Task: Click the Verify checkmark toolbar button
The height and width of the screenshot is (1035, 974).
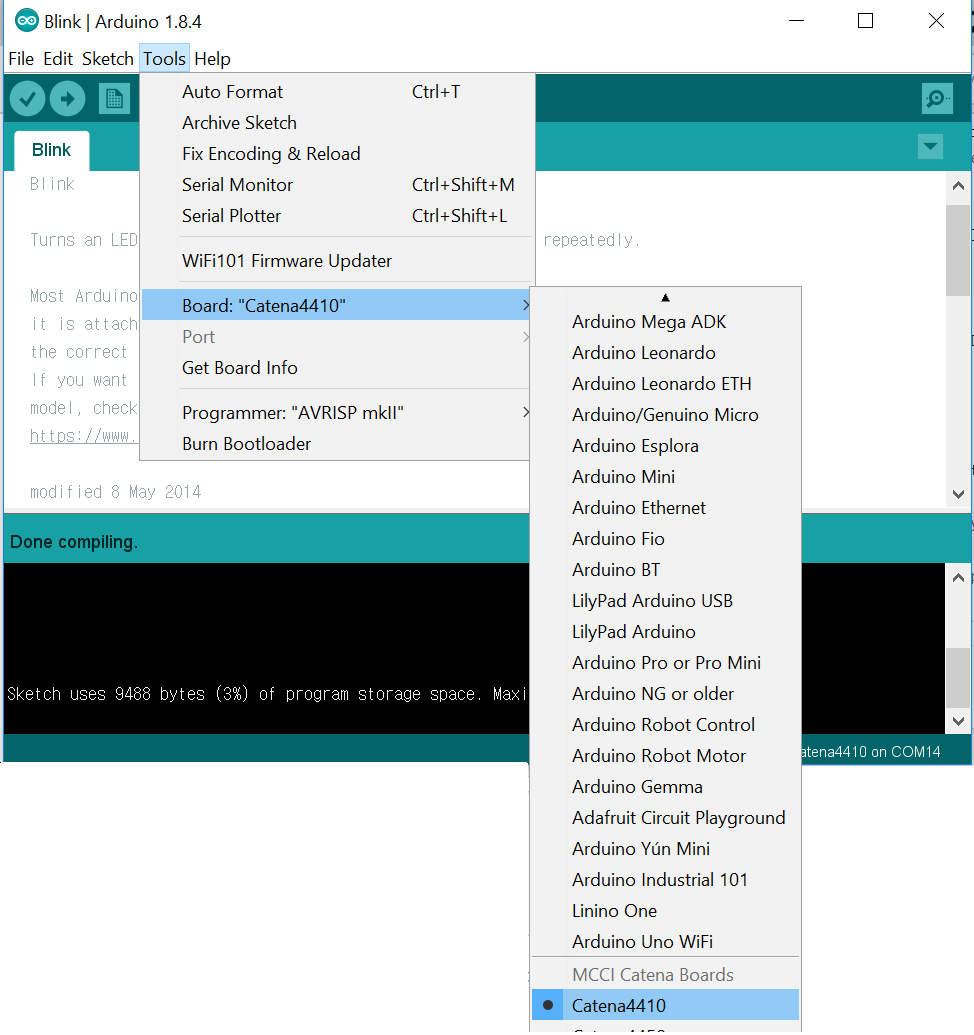Action: tap(27, 99)
